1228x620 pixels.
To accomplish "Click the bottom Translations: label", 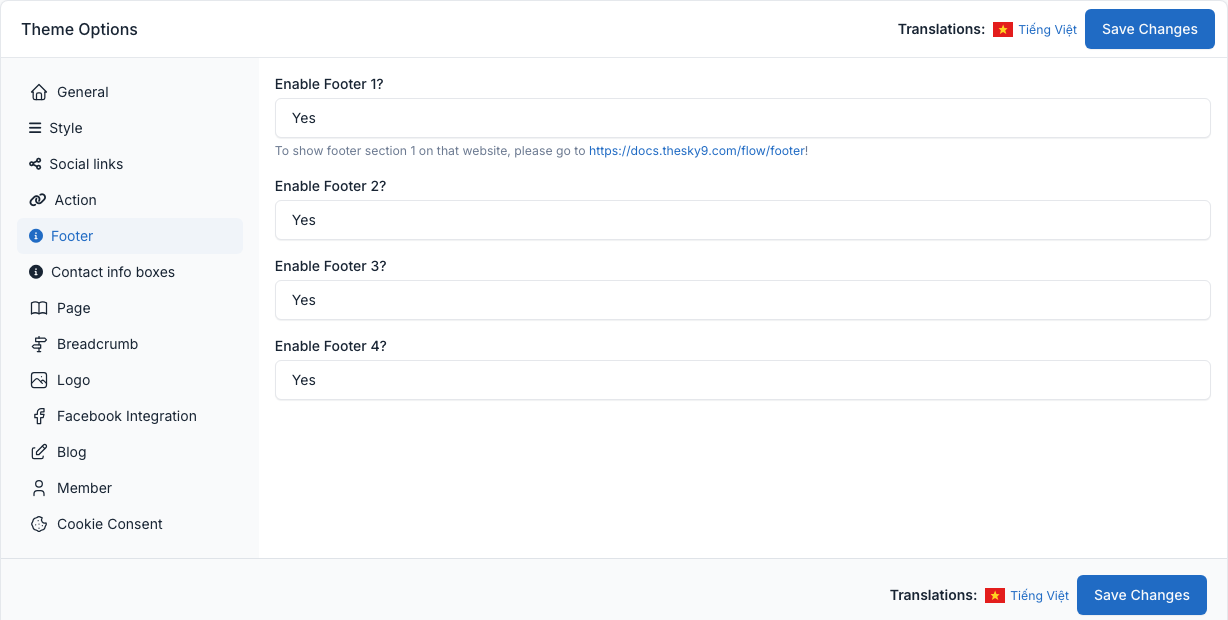I will (x=933, y=595).
